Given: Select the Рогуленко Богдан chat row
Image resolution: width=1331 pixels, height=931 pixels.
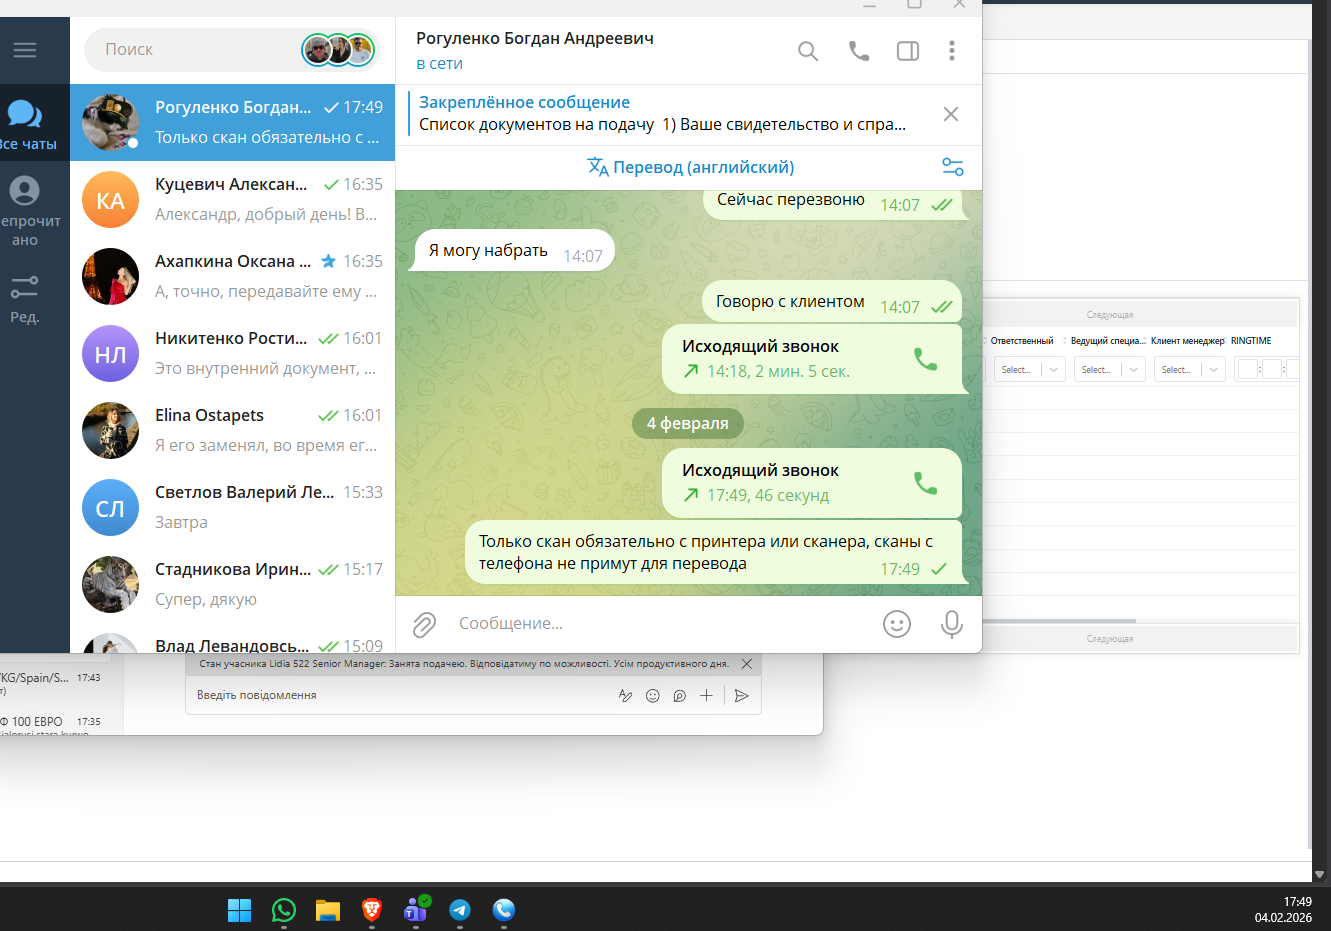Looking at the screenshot, I should pyautogui.click(x=232, y=122).
